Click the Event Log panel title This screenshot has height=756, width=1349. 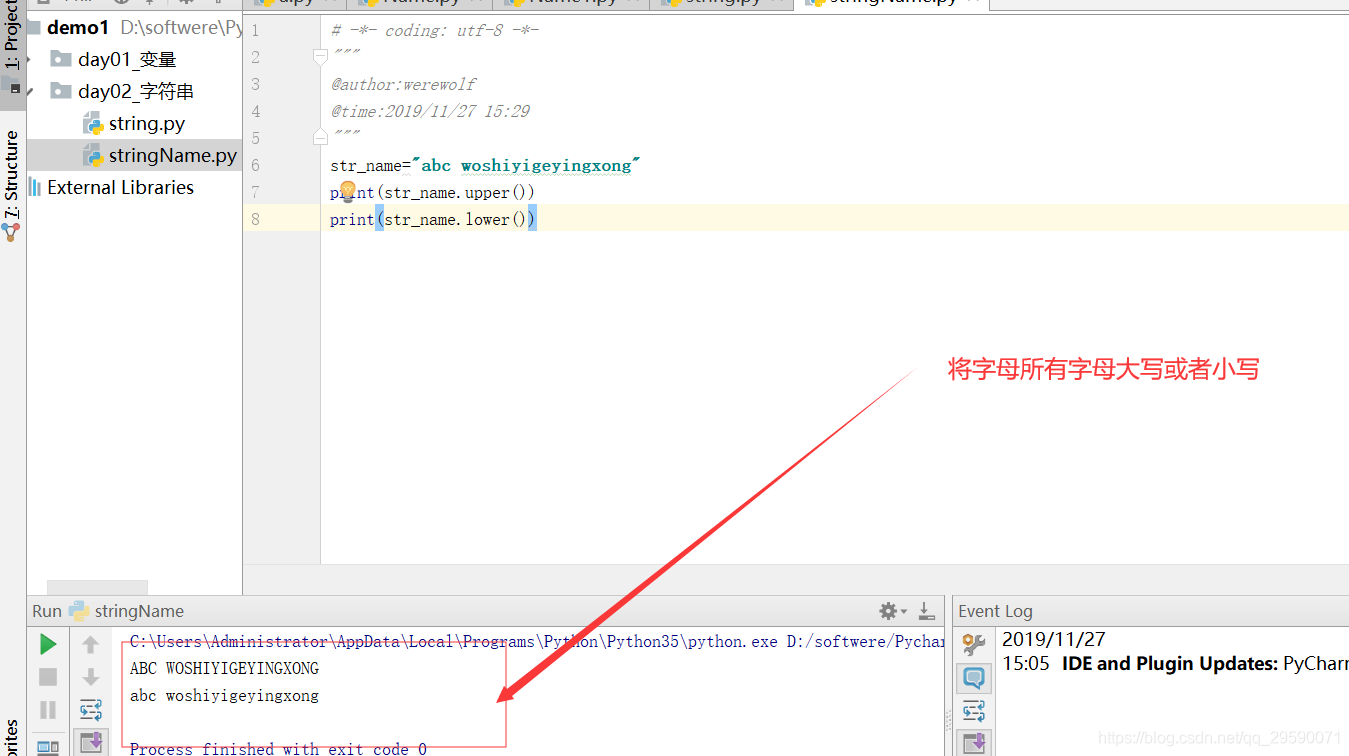tap(995, 611)
